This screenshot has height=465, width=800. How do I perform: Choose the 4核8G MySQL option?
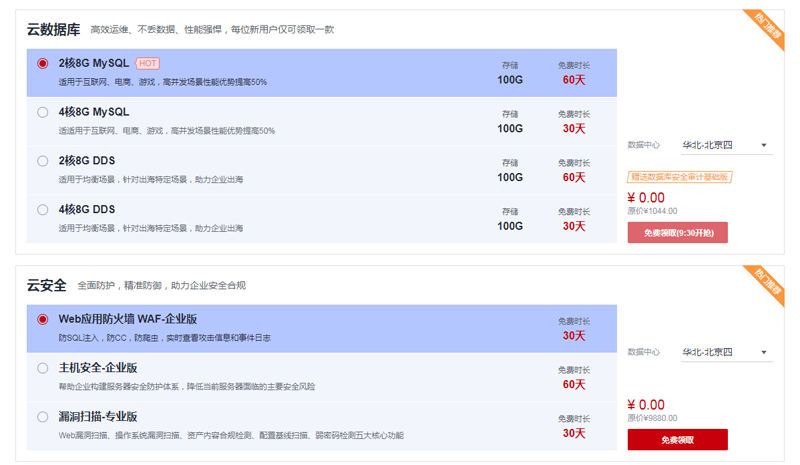point(42,112)
